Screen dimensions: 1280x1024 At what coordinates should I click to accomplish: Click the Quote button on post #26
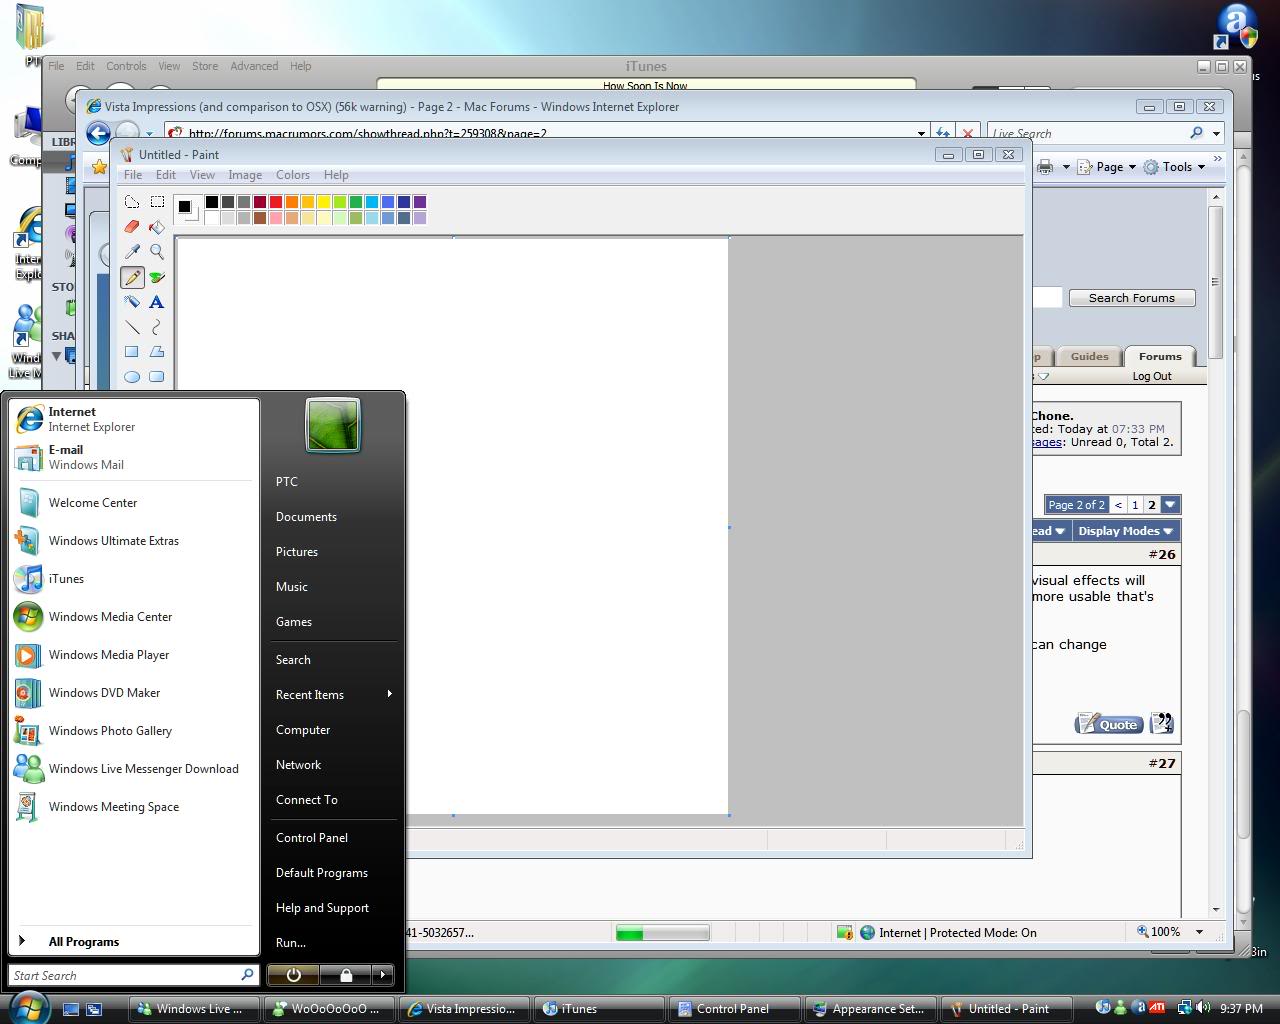[x=1109, y=723]
